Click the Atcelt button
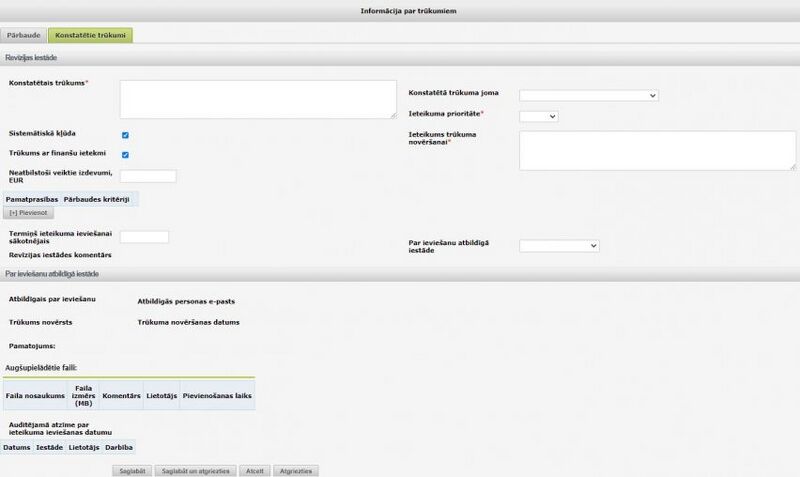 pos(255,471)
